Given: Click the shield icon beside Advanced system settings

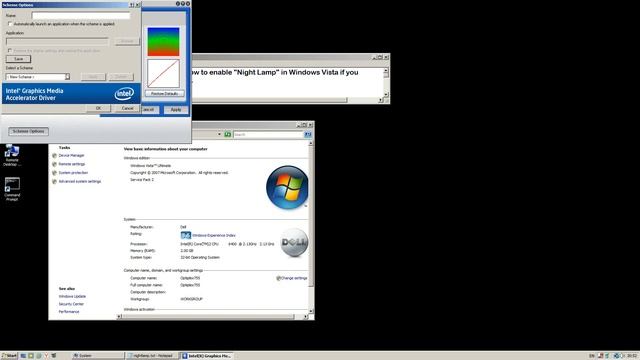Looking at the screenshot, I should [54, 181].
